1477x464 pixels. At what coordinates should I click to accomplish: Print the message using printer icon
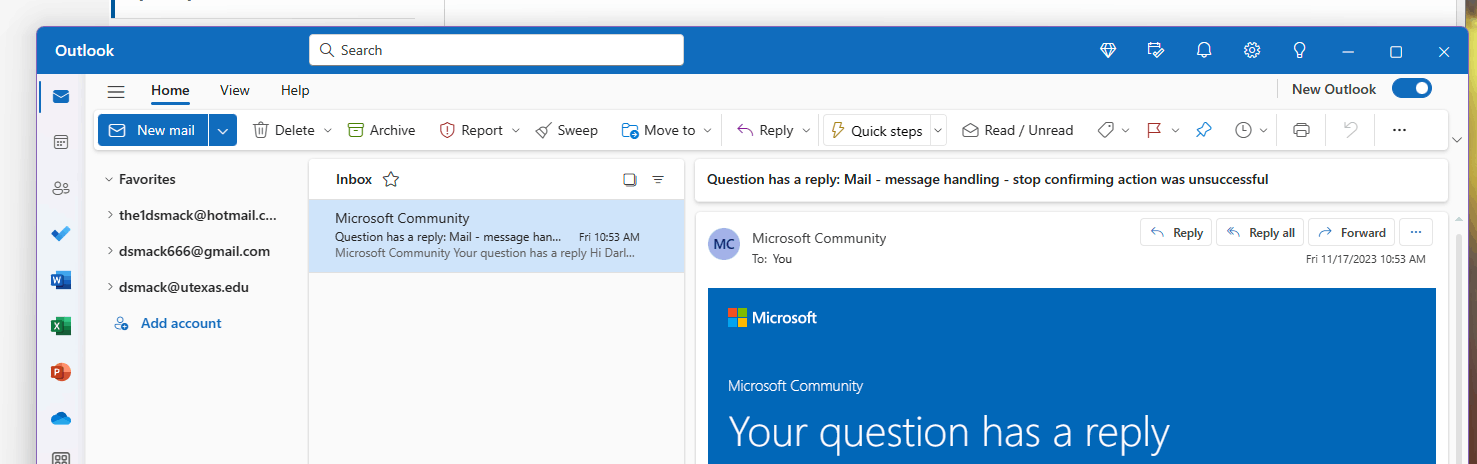coord(1301,130)
